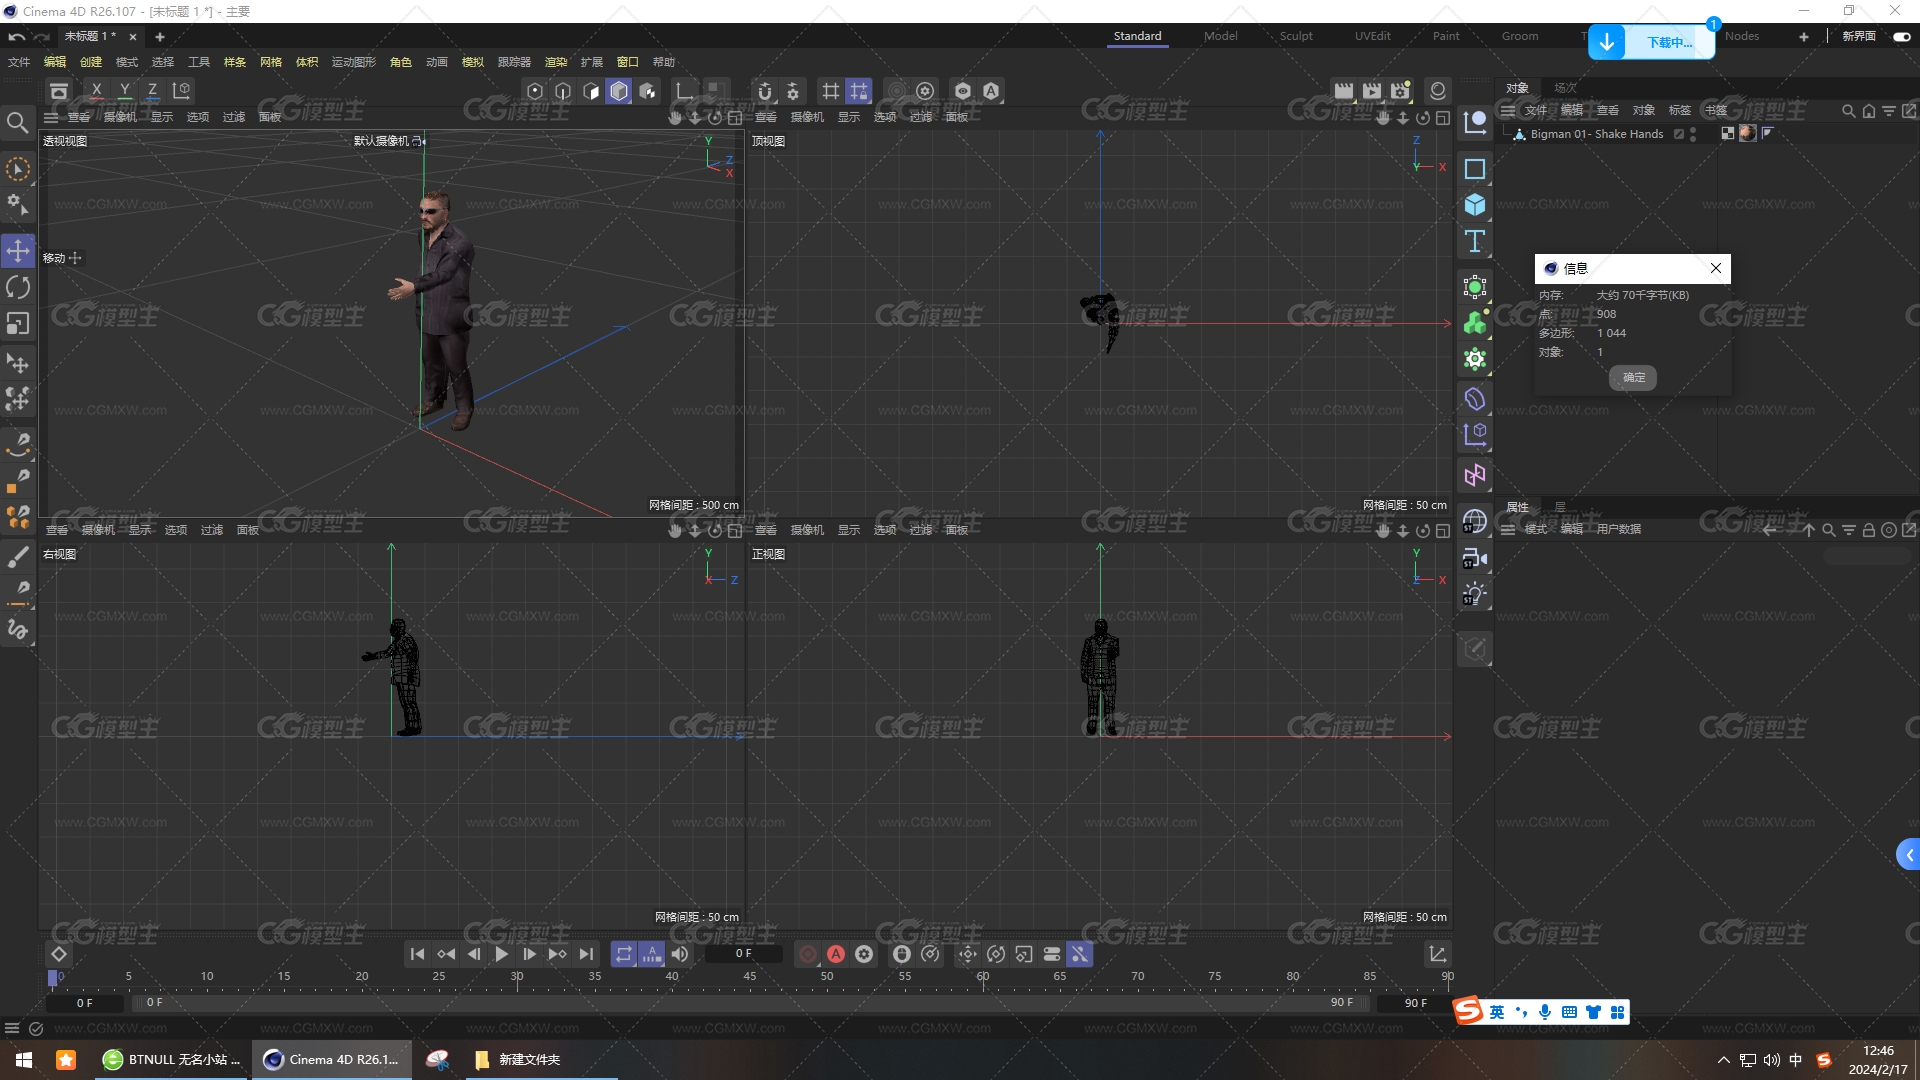Click object manager home icon
The height and width of the screenshot is (1080, 1920).
pos(1869,111)
